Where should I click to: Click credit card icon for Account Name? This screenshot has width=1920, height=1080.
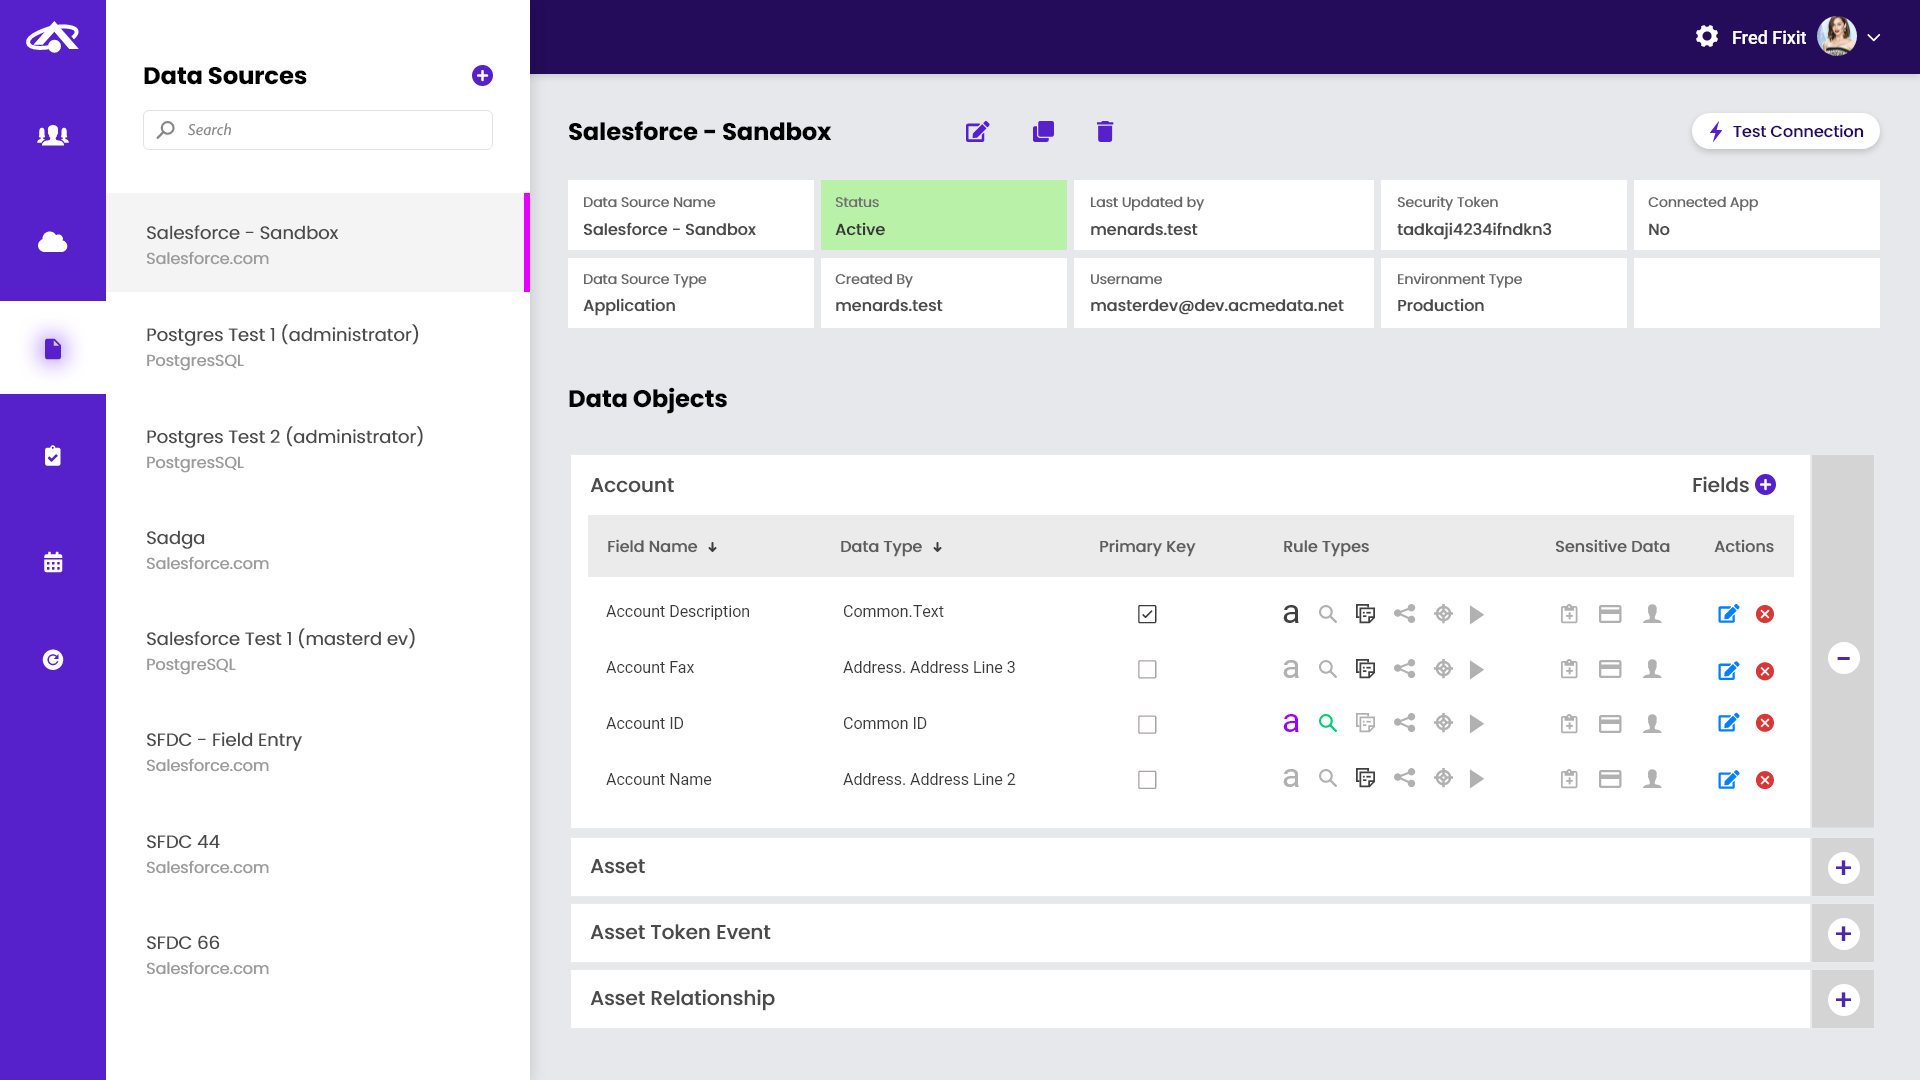click(x=1610, y=779)
